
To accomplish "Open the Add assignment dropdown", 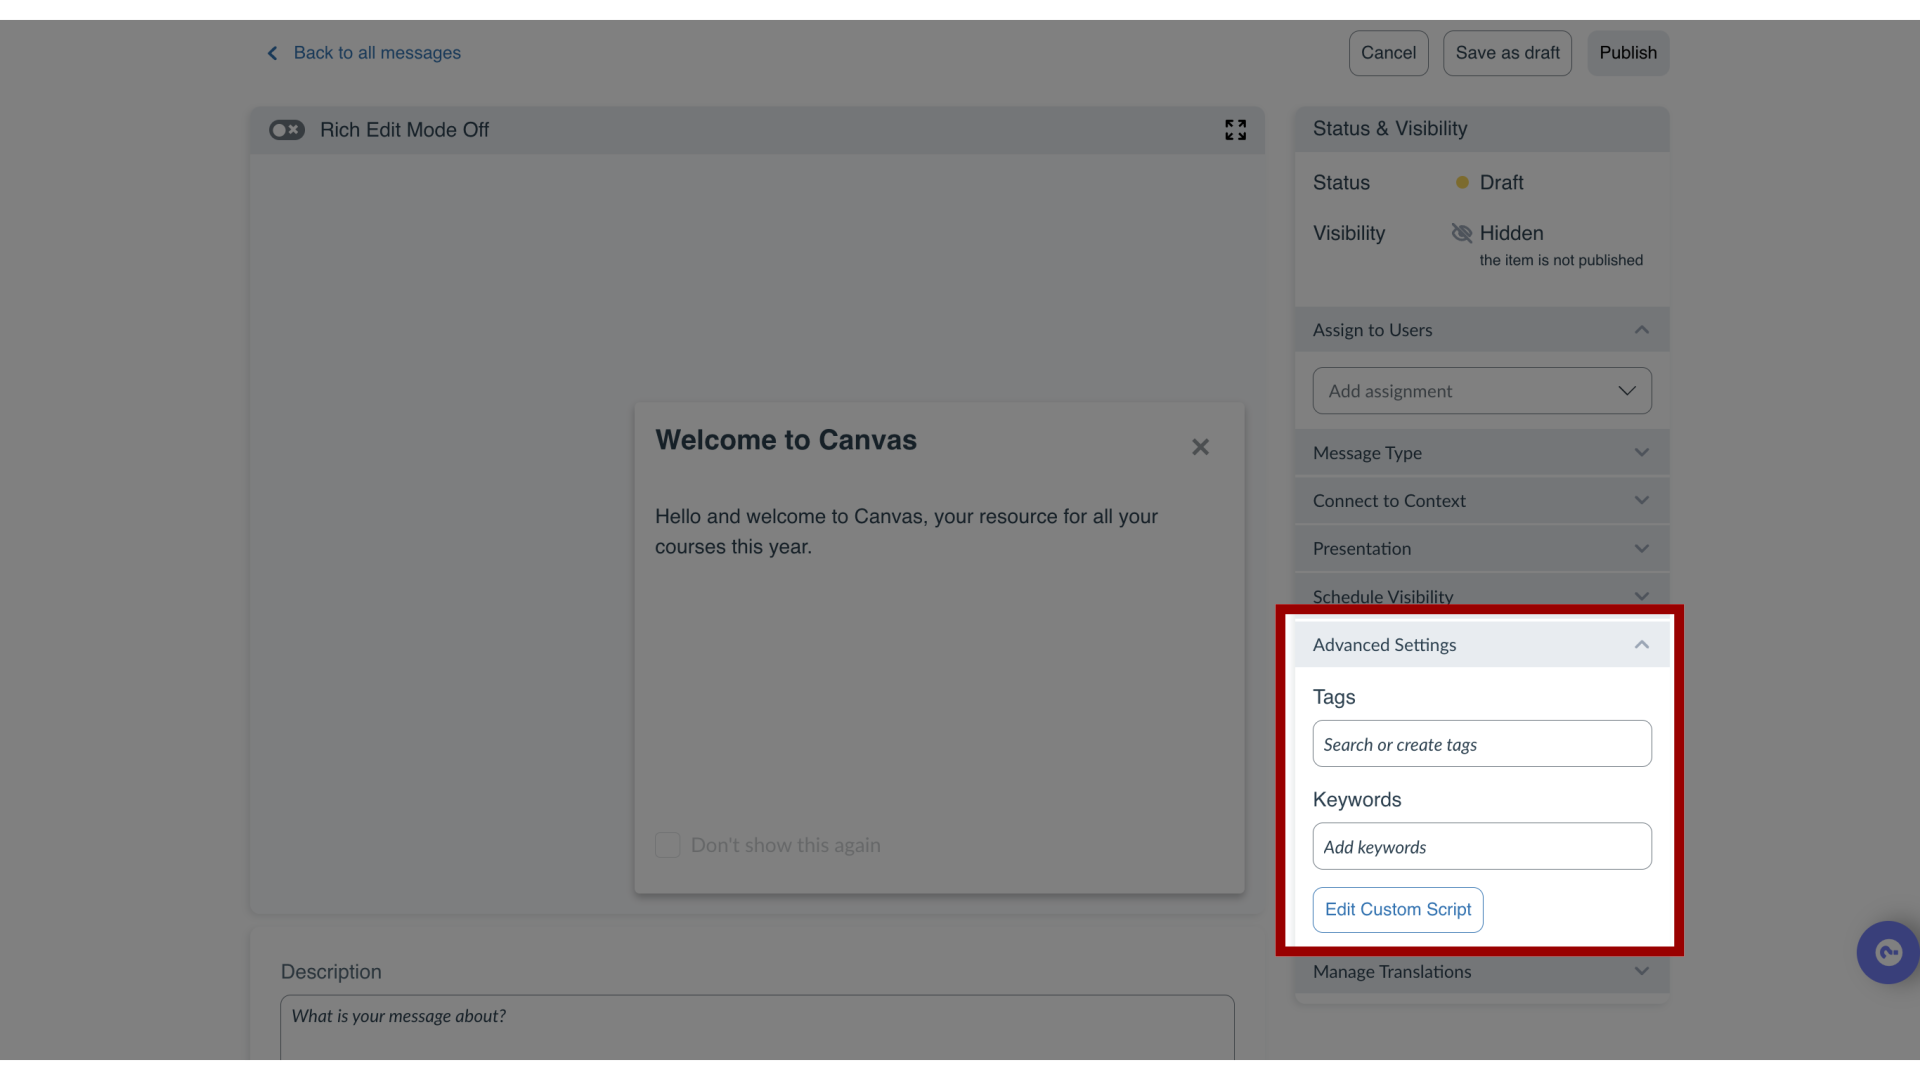I will coord(1482,391).
